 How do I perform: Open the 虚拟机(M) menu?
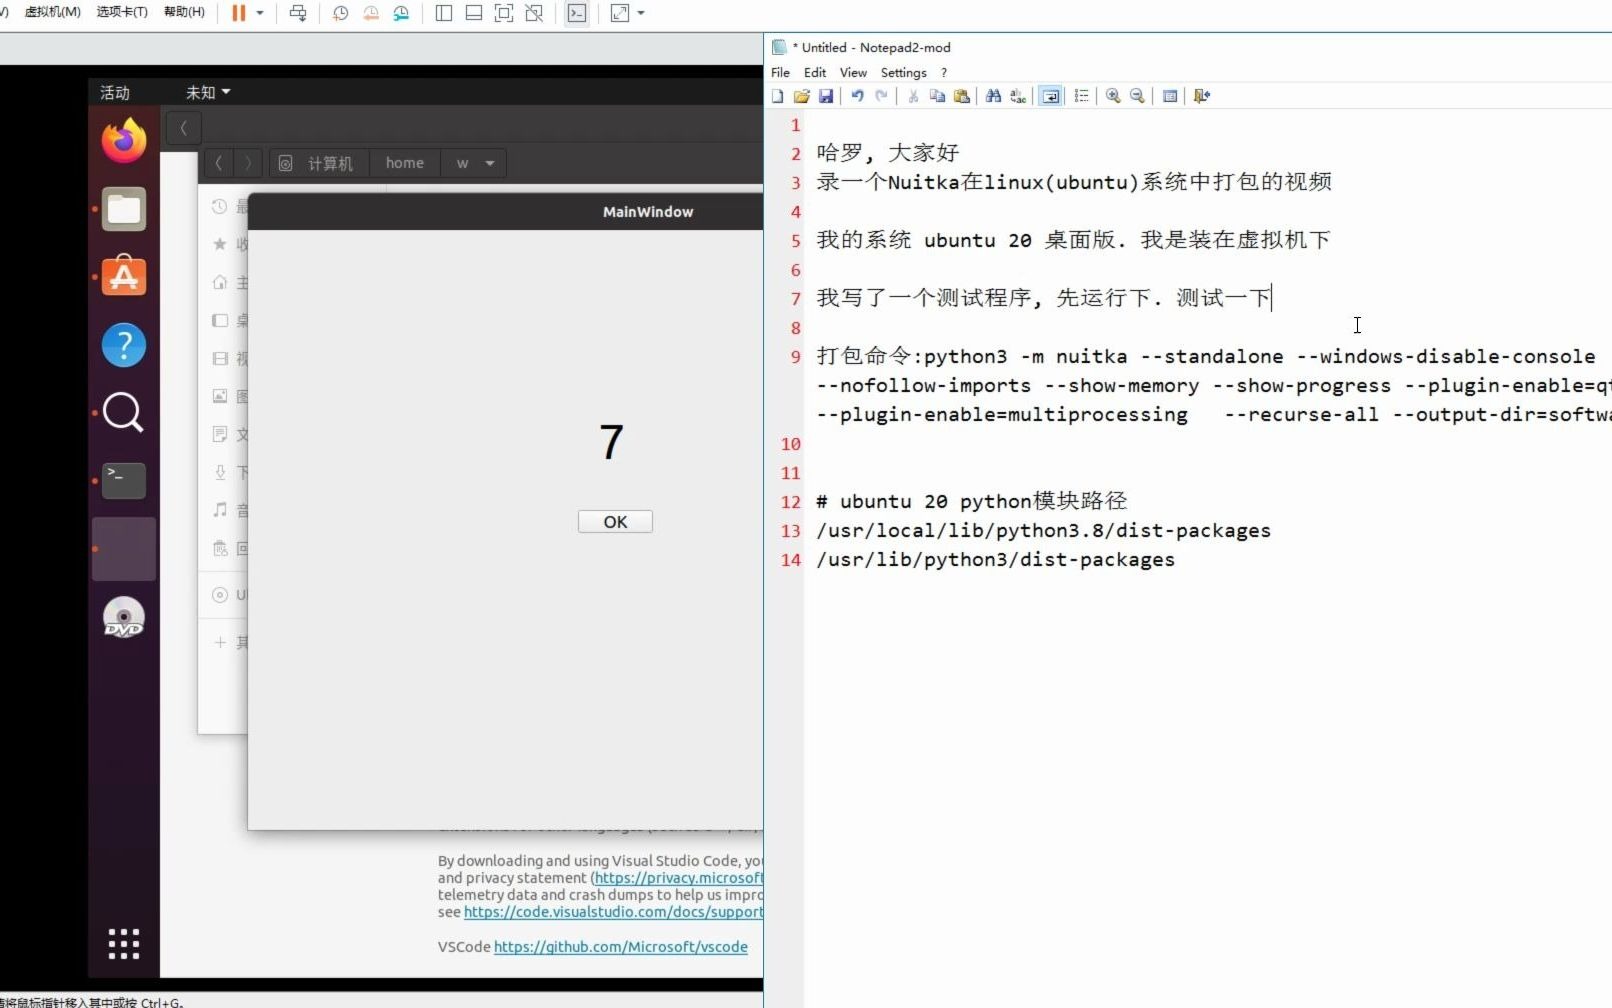pos(51,13)
